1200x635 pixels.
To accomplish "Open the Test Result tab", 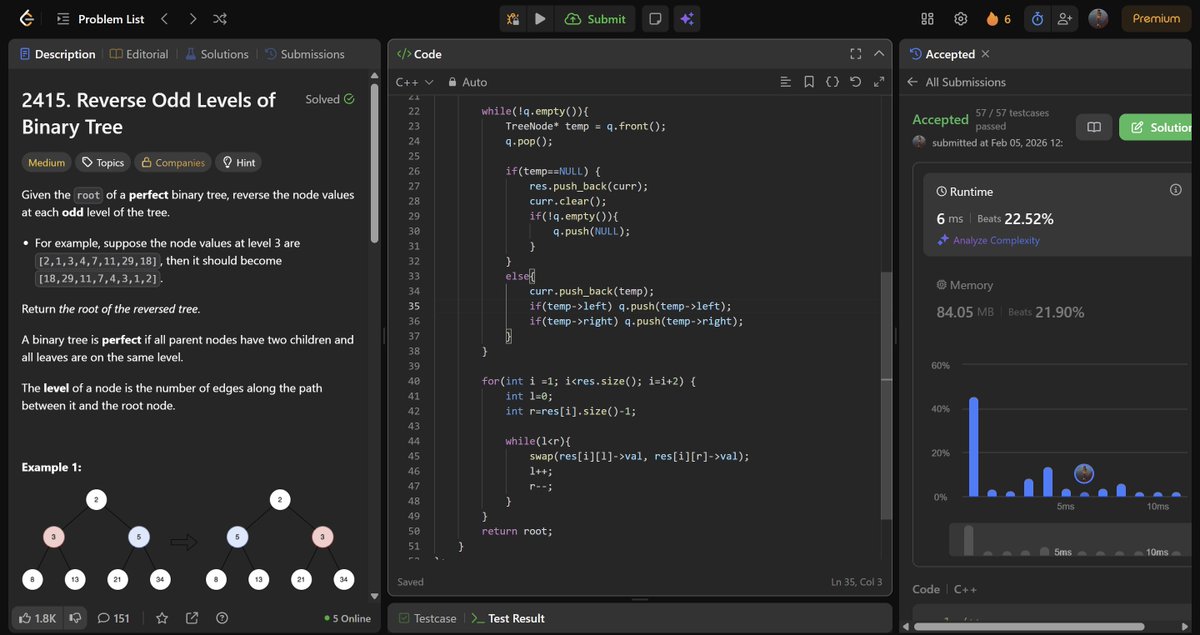I will click(508, 618).
